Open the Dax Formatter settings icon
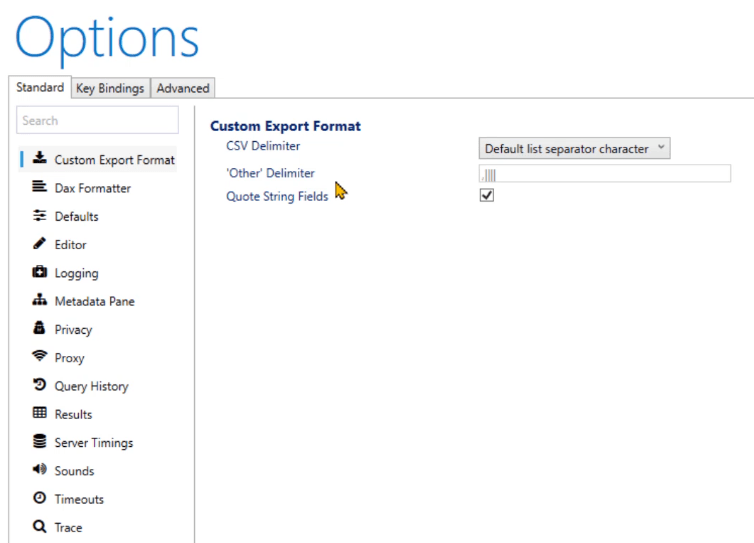The height and width of the screenshot is (543, 754). (x=39, y=187)
